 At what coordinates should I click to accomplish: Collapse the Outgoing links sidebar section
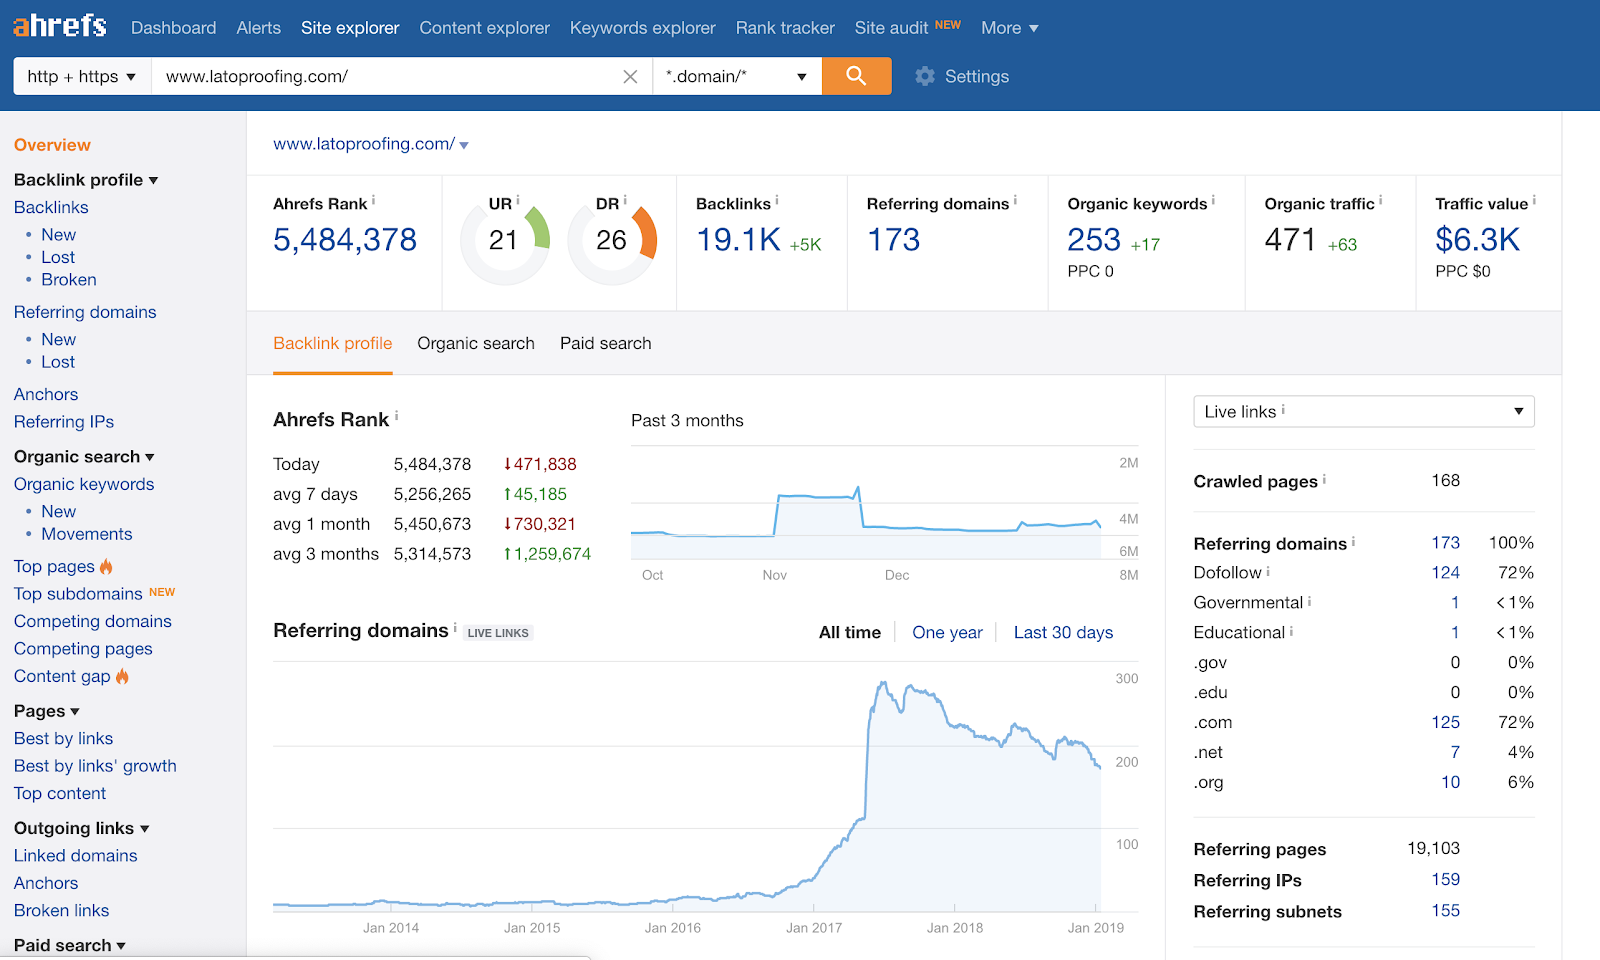82,828
